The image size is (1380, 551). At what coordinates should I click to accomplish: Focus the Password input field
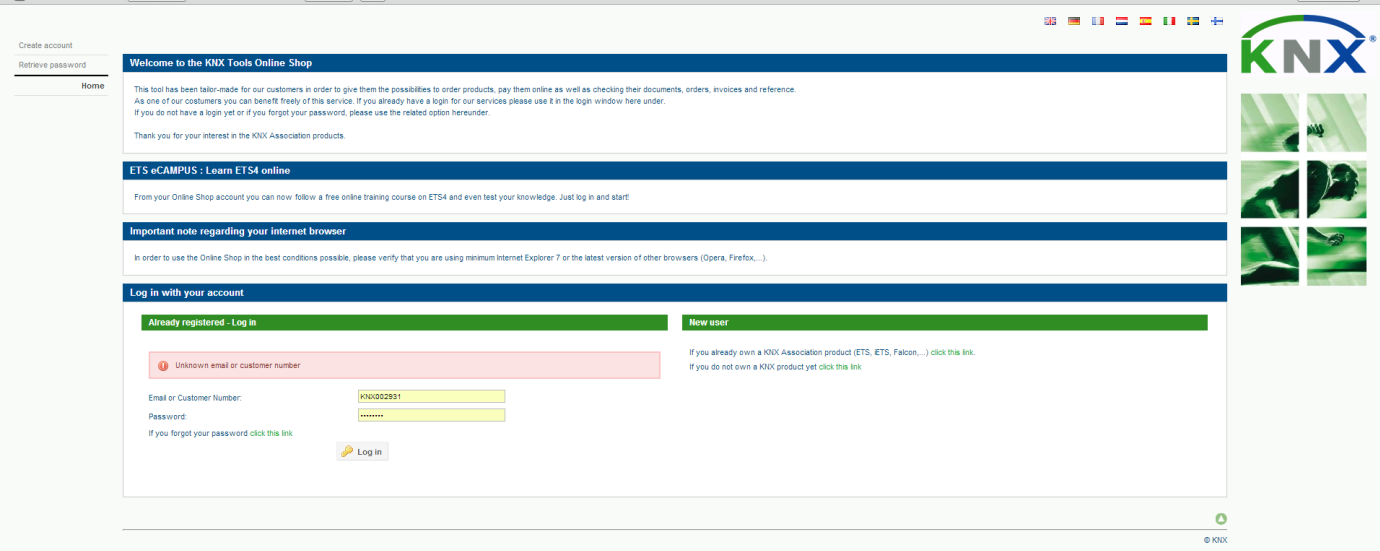click(x=431, y=415)
